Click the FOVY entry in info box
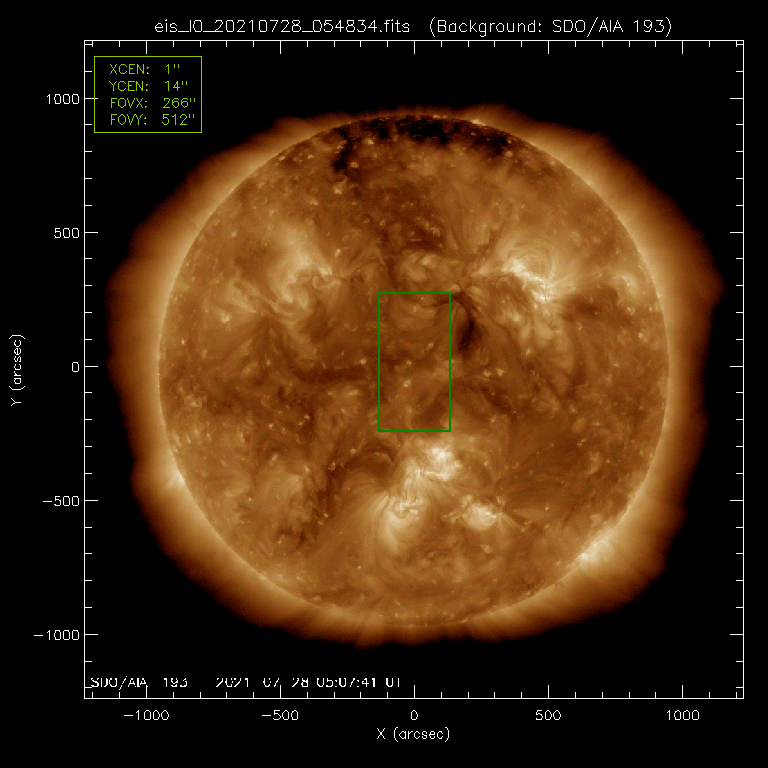The height and width of the screenshot is (768, 768). [147, 121]
